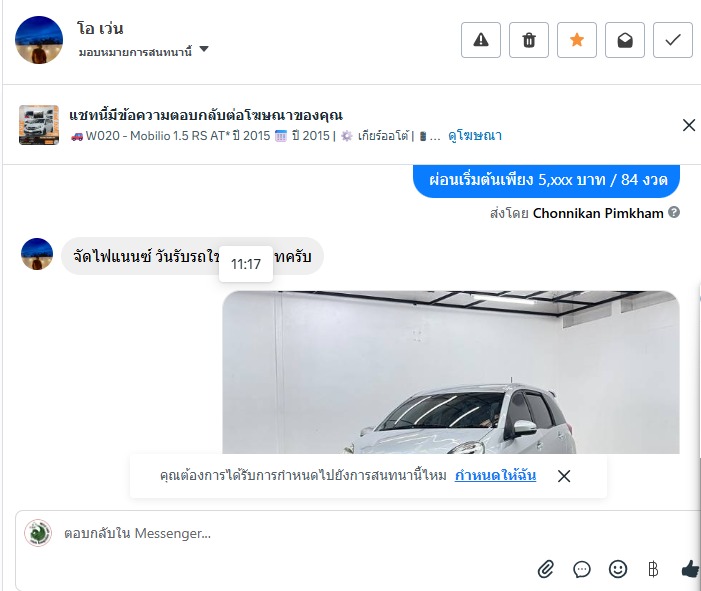701x591 pixels.
Task: Send a thumbs-up like
Action: (x=690, y=569)
